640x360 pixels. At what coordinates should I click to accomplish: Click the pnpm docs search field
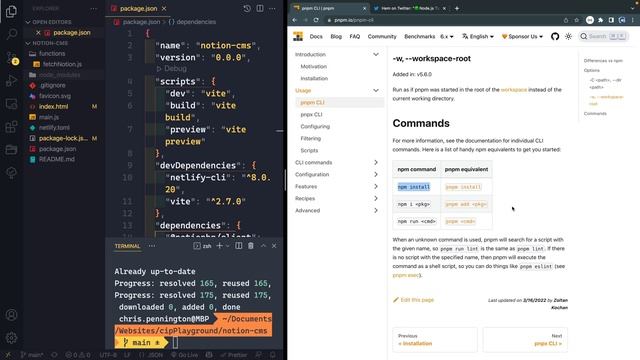point(603,36)
